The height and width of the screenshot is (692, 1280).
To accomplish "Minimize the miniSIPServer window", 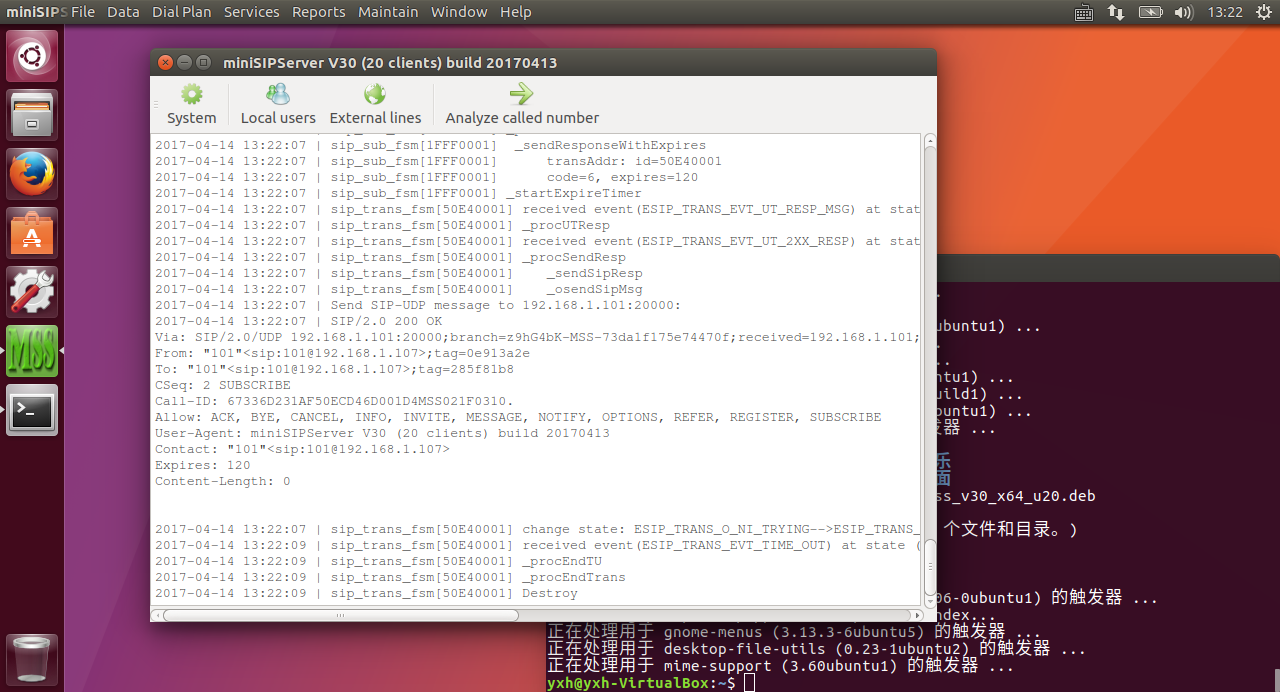I will [x=185, y=62].
